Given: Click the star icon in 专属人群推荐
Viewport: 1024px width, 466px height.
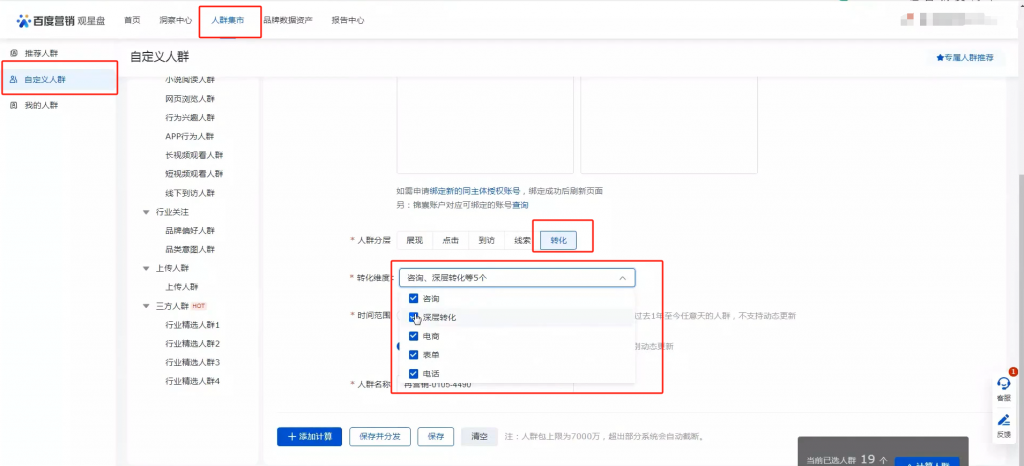Looking at the screenshot, I should click(940, 58).
